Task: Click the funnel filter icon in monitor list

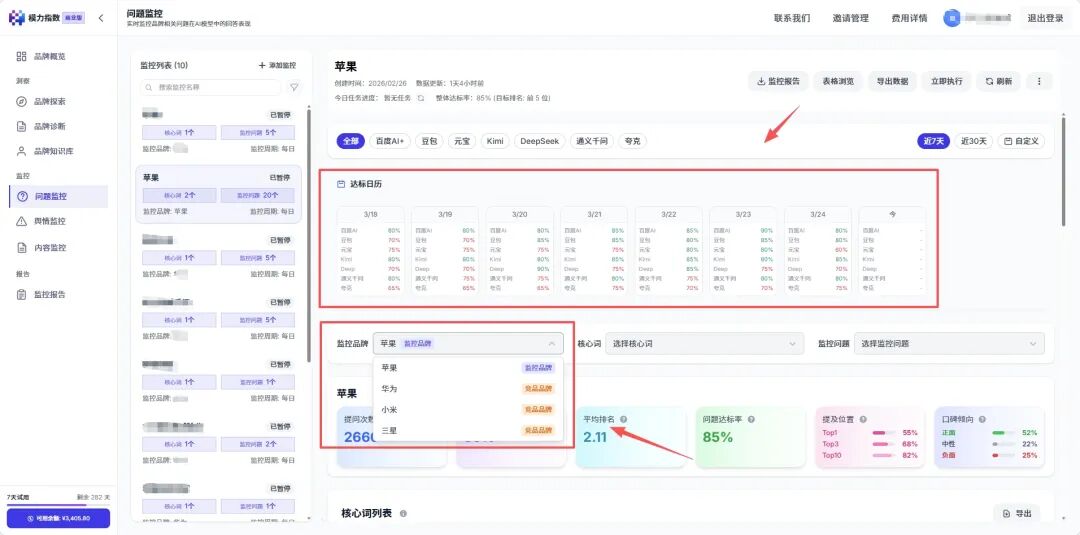Action: [294, 87]
